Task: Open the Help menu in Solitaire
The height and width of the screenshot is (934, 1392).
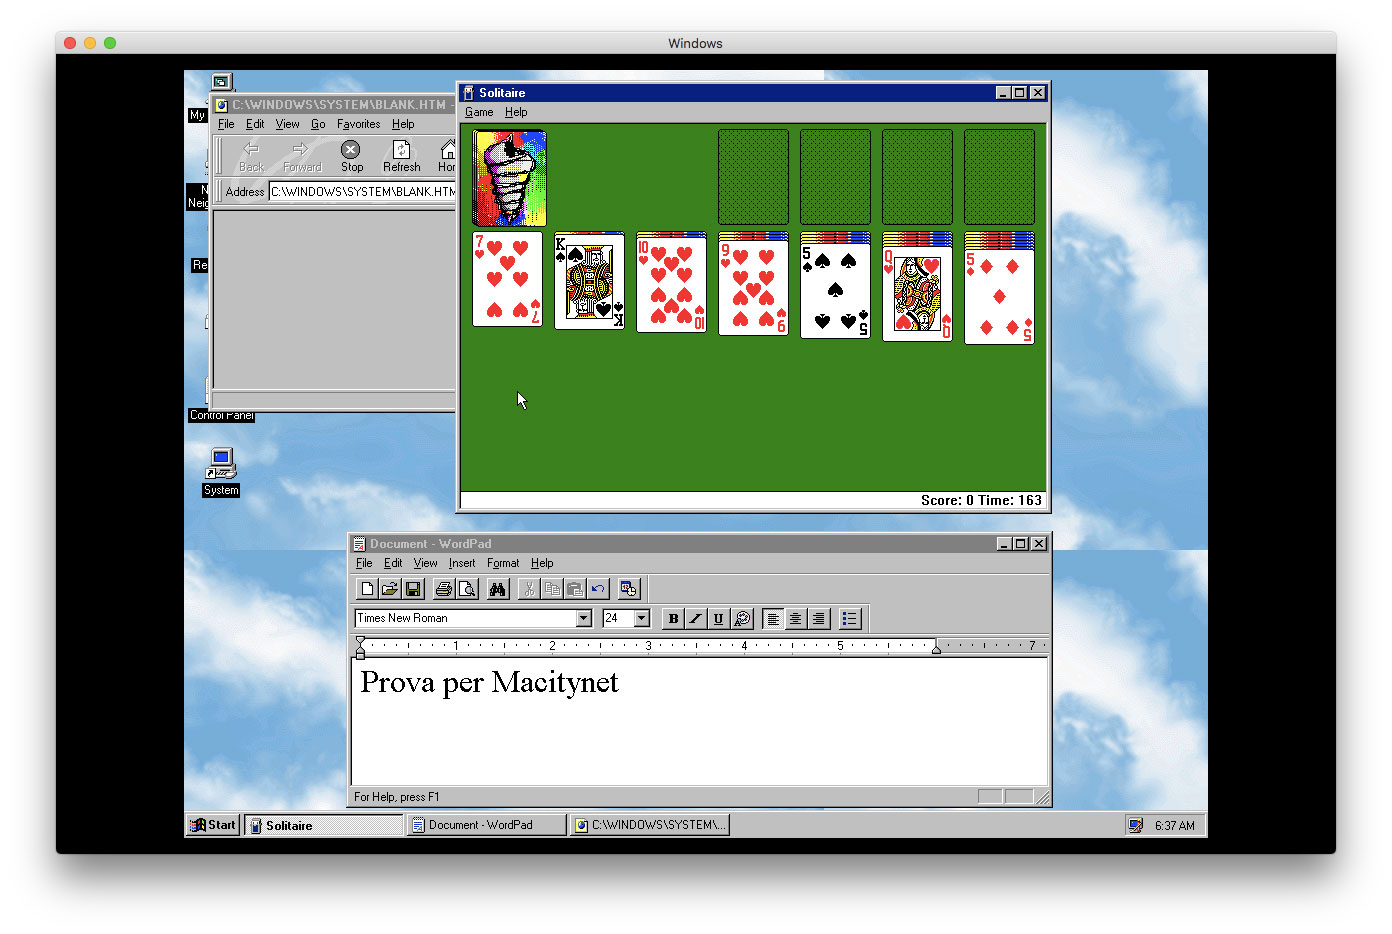Action: click(516, 113)
